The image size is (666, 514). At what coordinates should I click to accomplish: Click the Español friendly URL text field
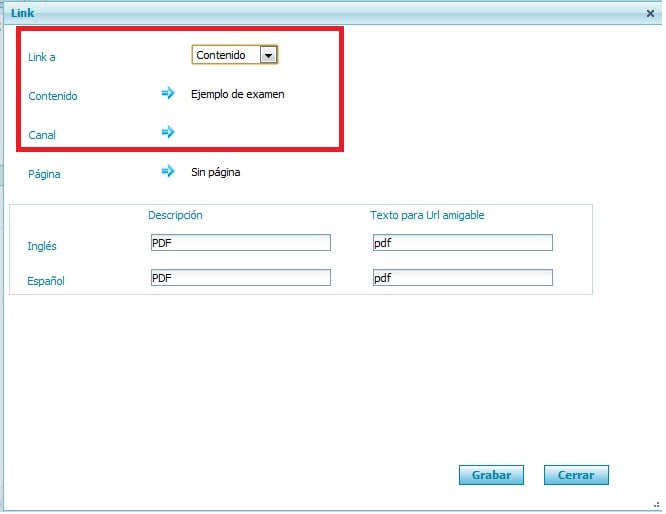461,278
